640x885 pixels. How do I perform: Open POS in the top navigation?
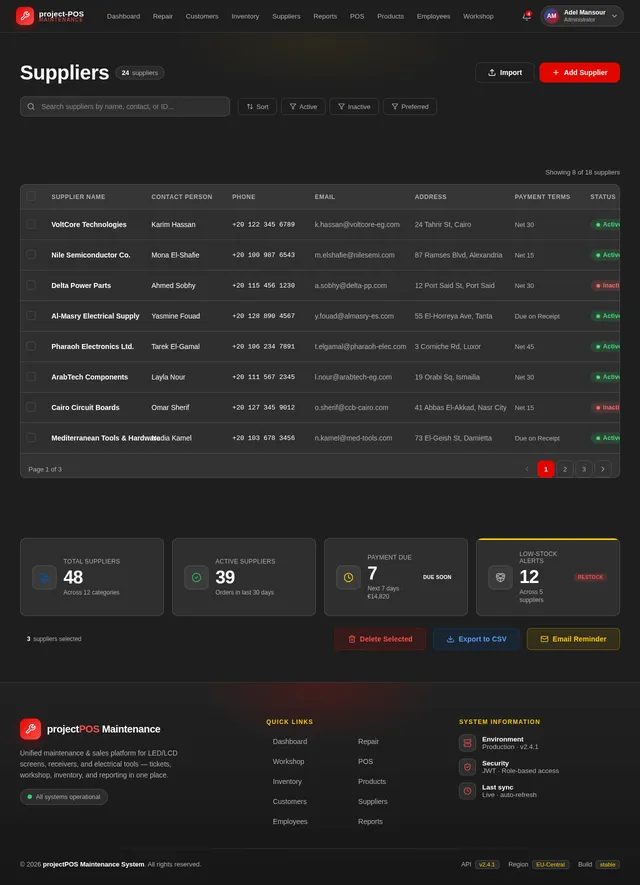357,16
